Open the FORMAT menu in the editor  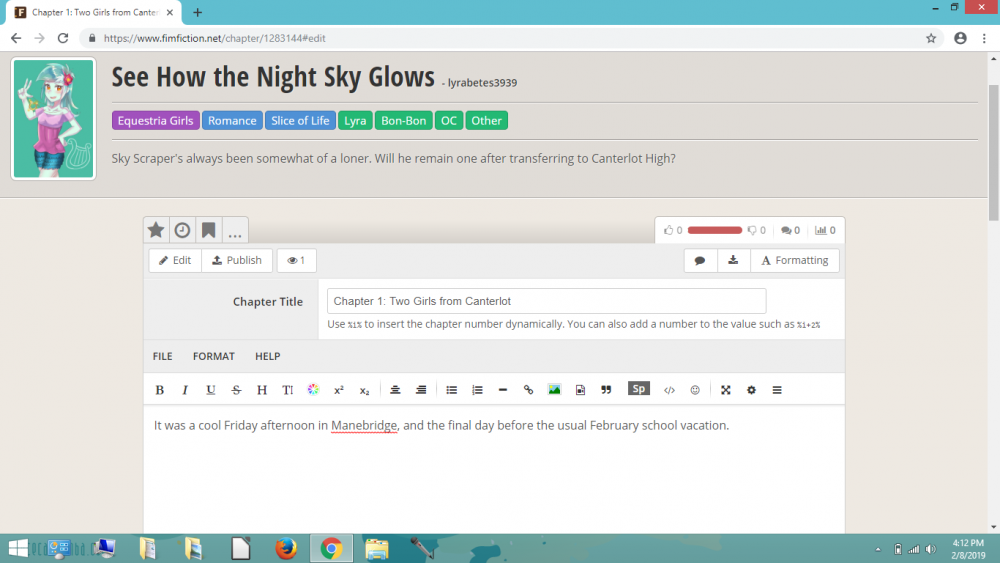click(213, 356)
